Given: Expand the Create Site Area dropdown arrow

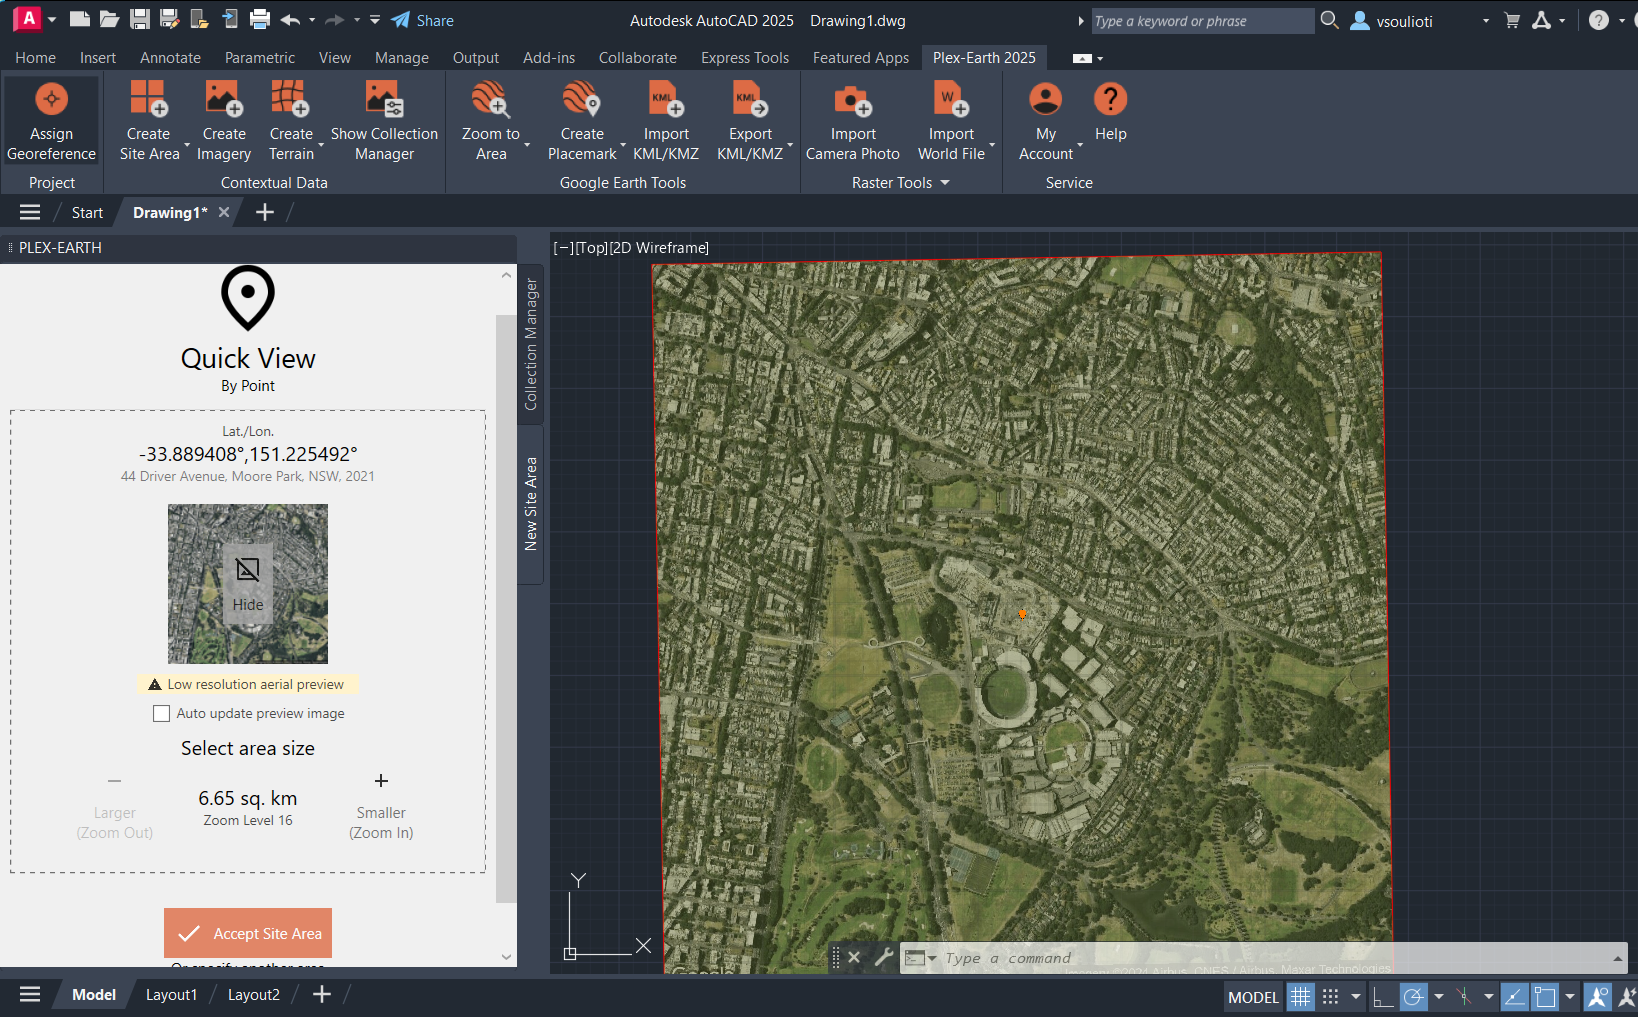Looking at the screenshot, I should 187,145.
